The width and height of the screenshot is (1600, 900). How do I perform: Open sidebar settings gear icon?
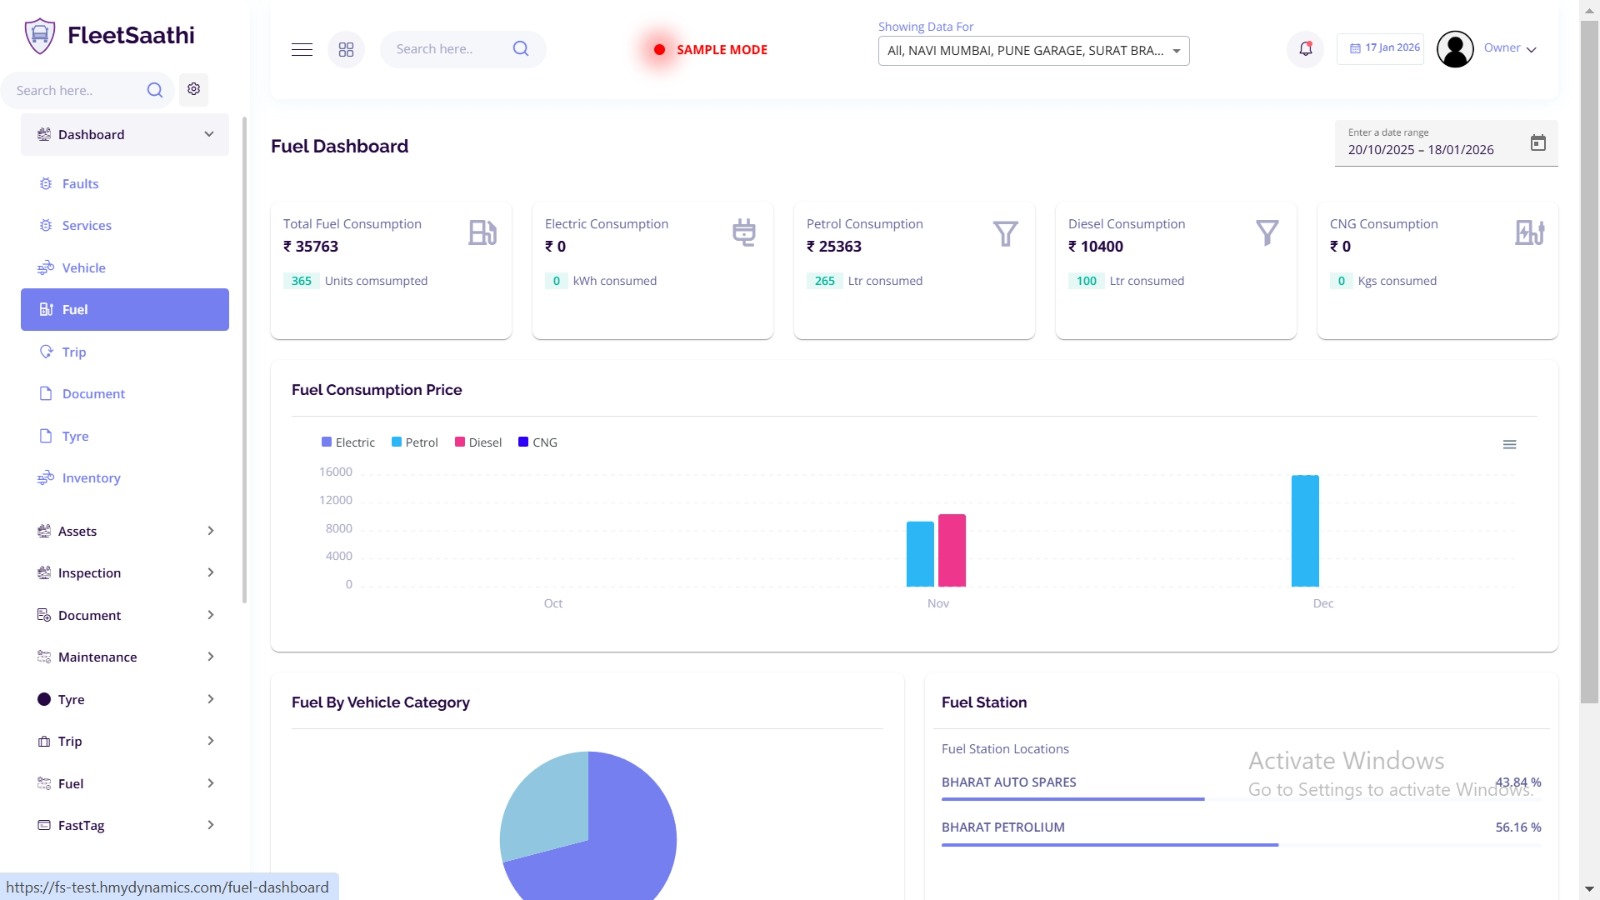point(194,89)
